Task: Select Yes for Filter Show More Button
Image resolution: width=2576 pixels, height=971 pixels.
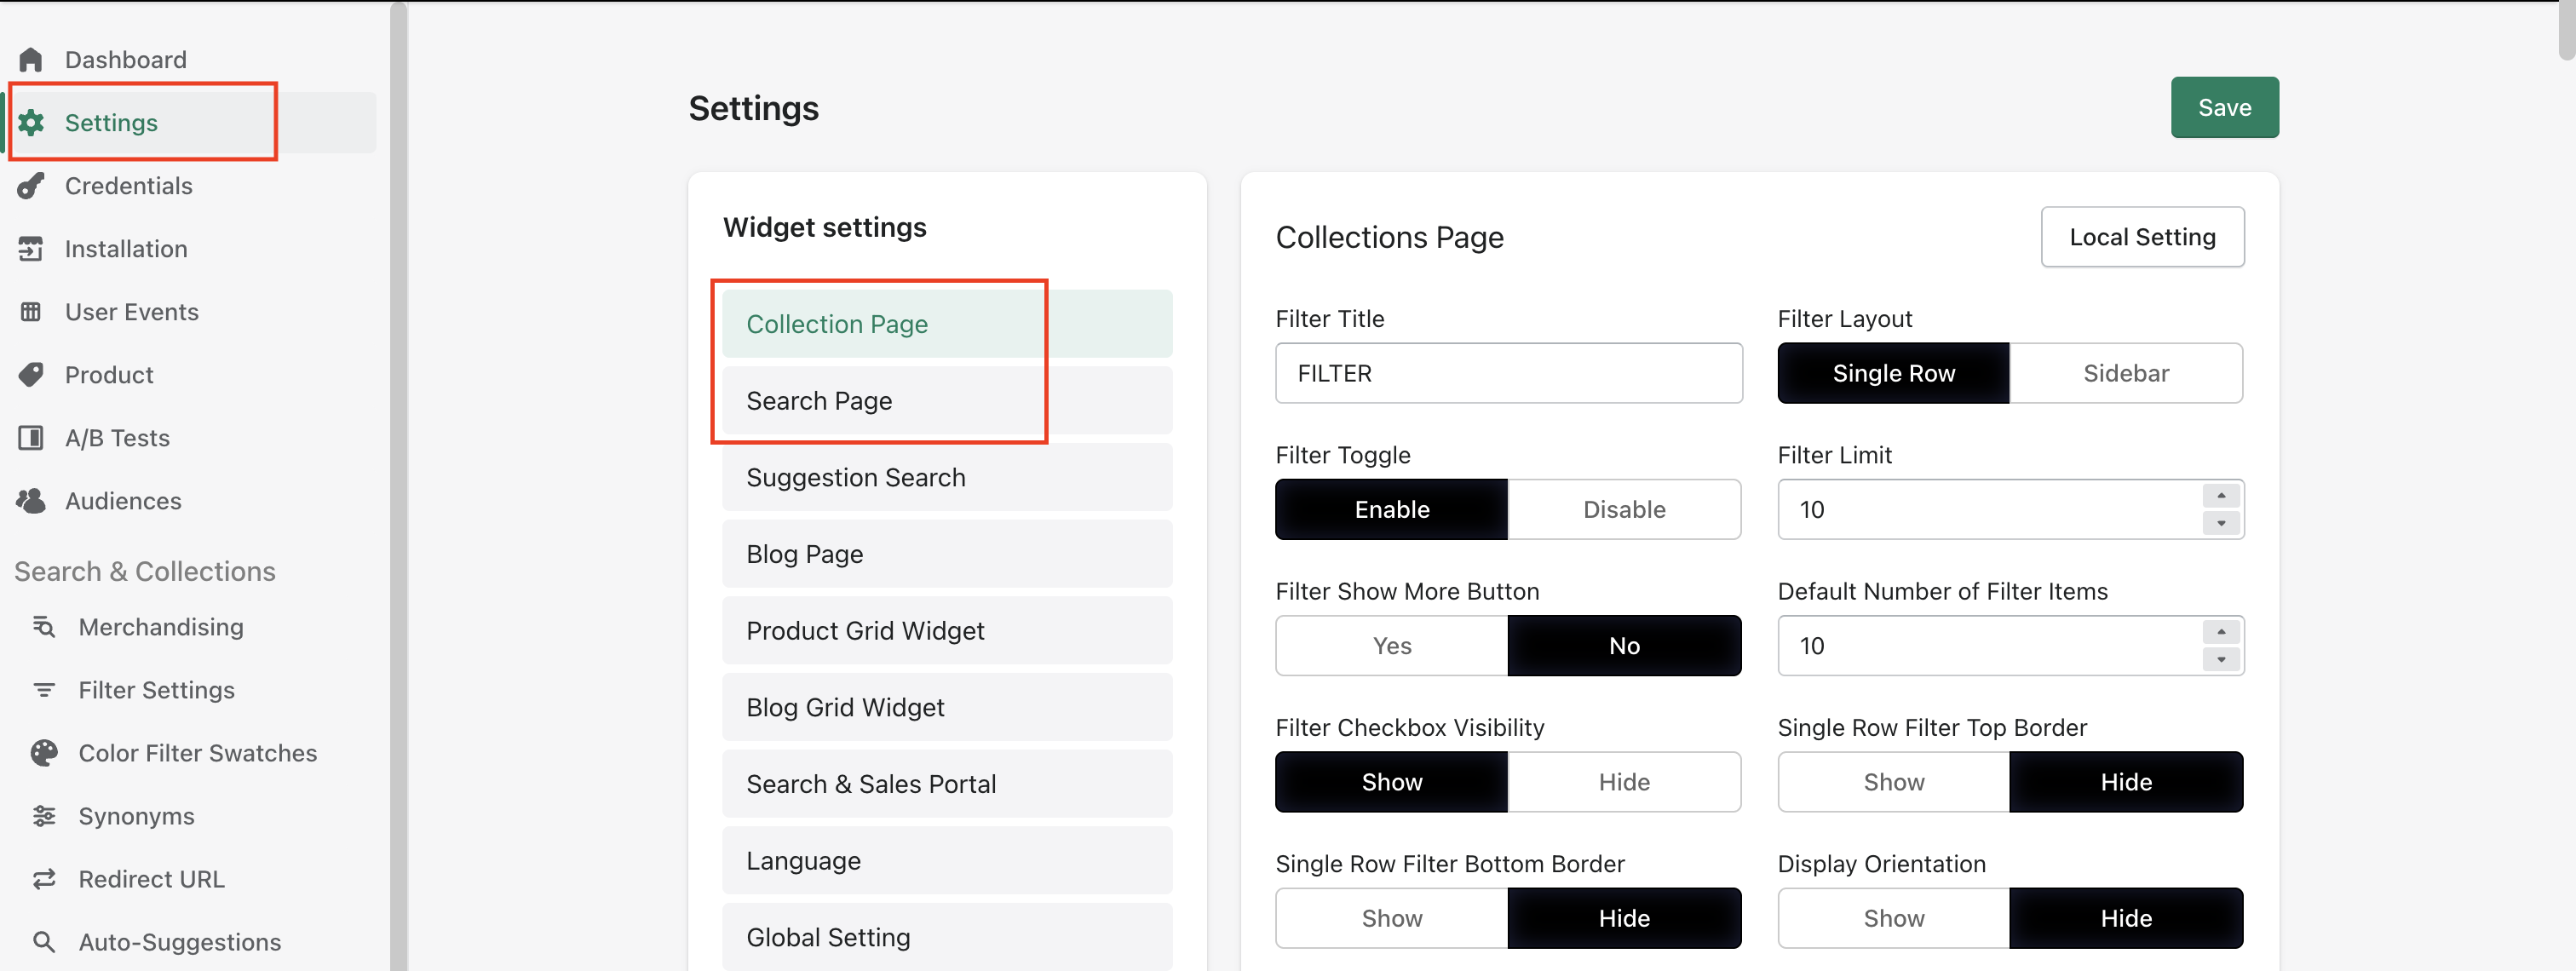Action: coord(1391,646)
